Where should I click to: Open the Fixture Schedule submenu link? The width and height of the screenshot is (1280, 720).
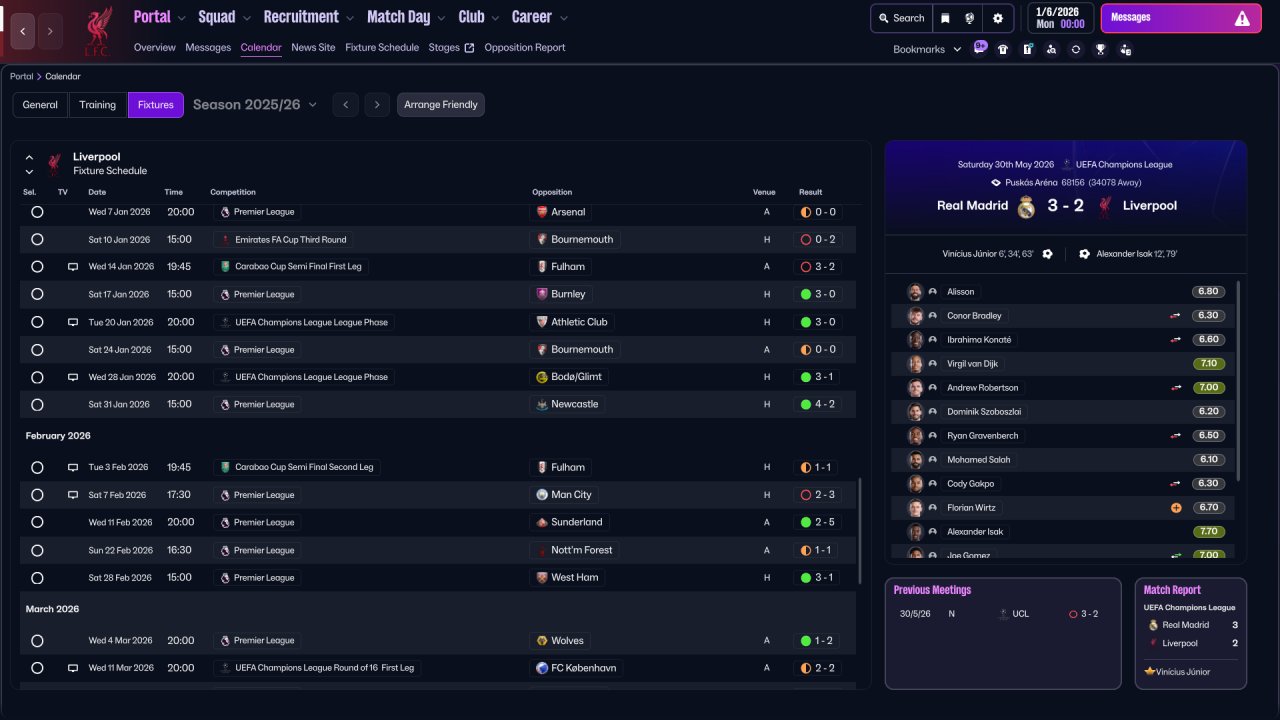coord(382,48)
